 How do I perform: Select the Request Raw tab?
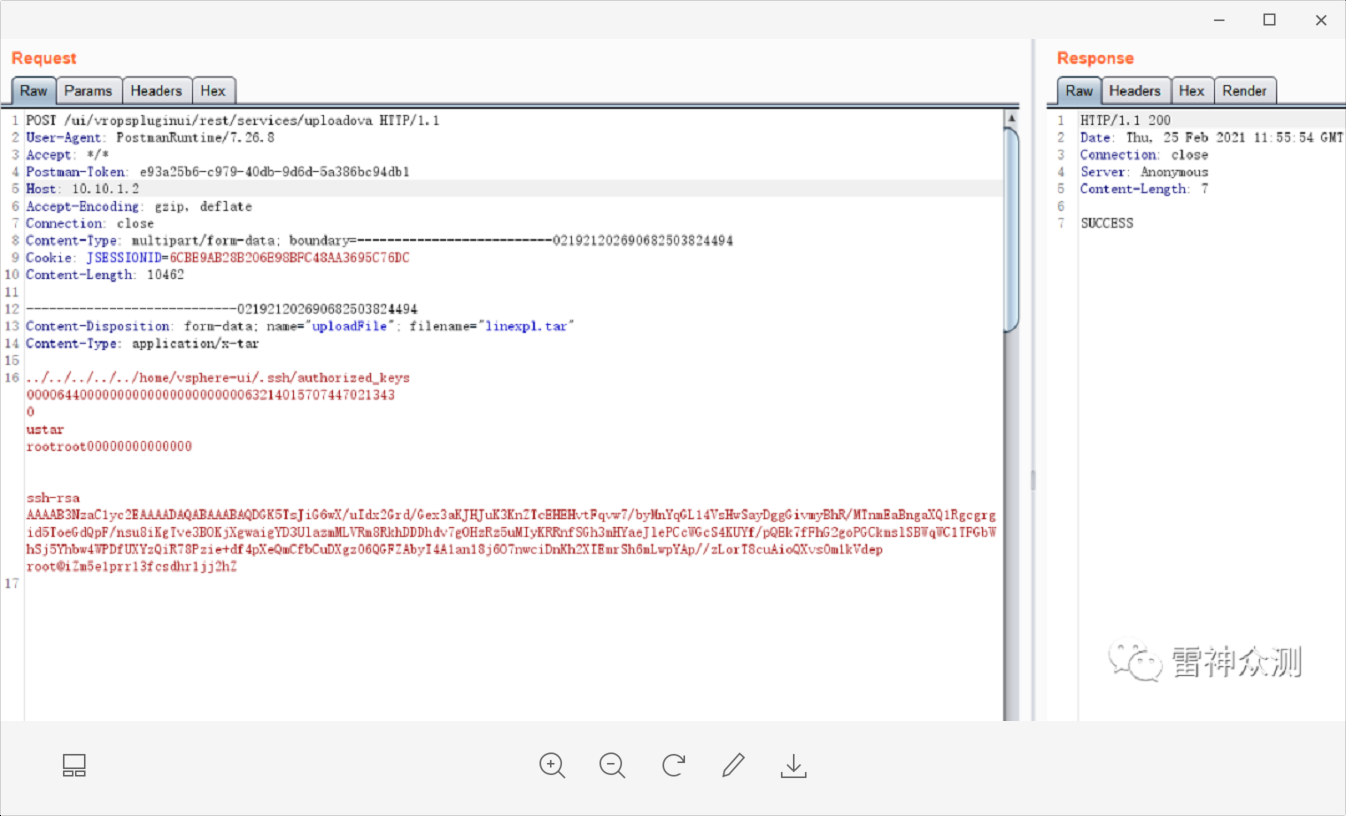tap(33, 90)
